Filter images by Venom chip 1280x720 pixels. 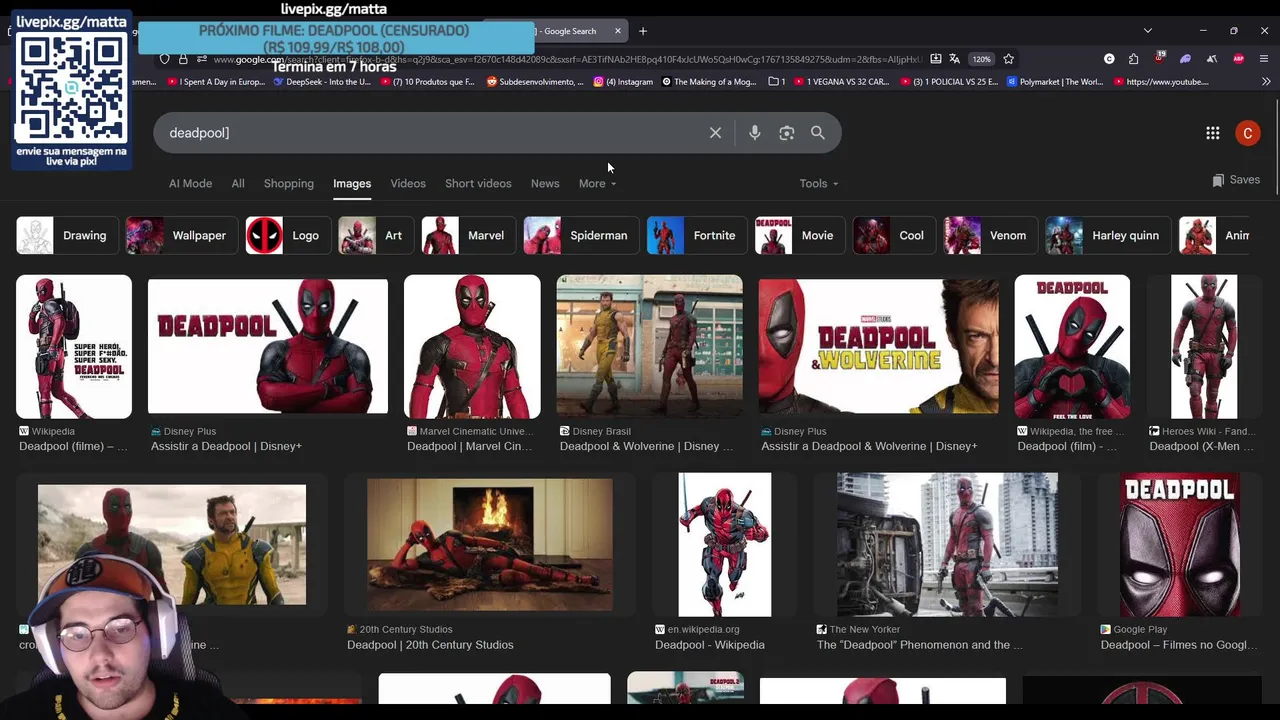[x=990, y=236]
